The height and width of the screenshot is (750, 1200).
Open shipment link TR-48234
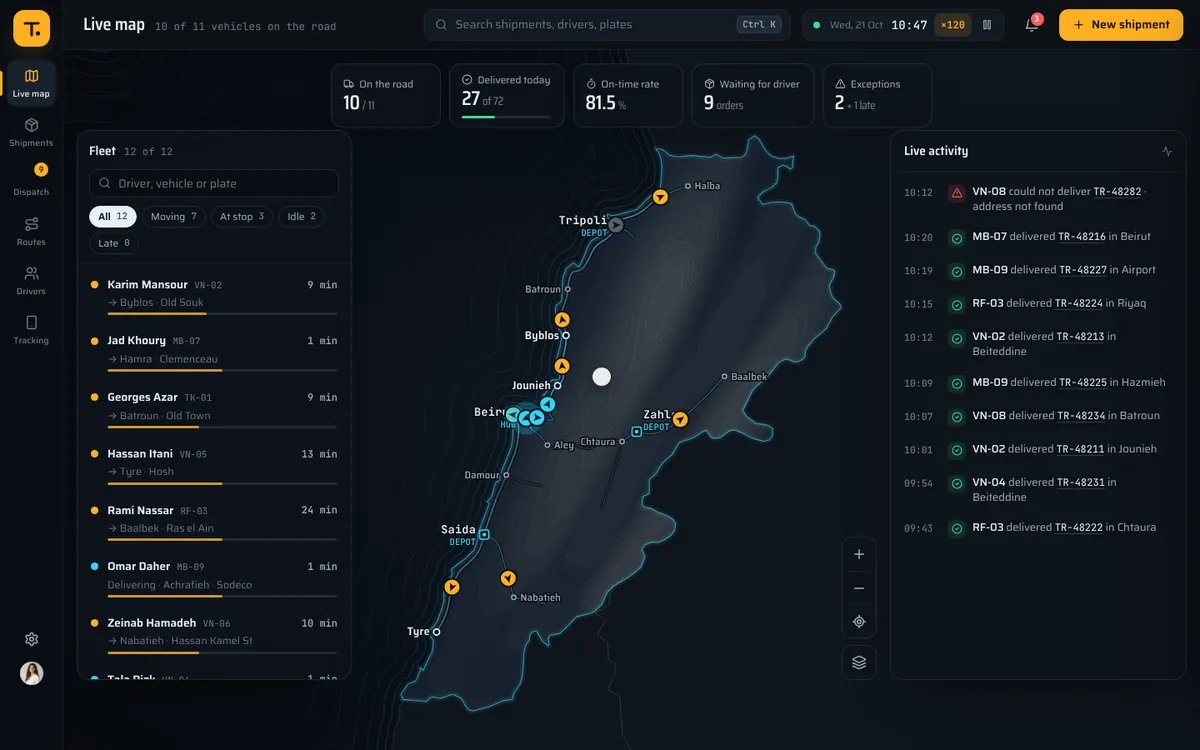(1081, 416)
